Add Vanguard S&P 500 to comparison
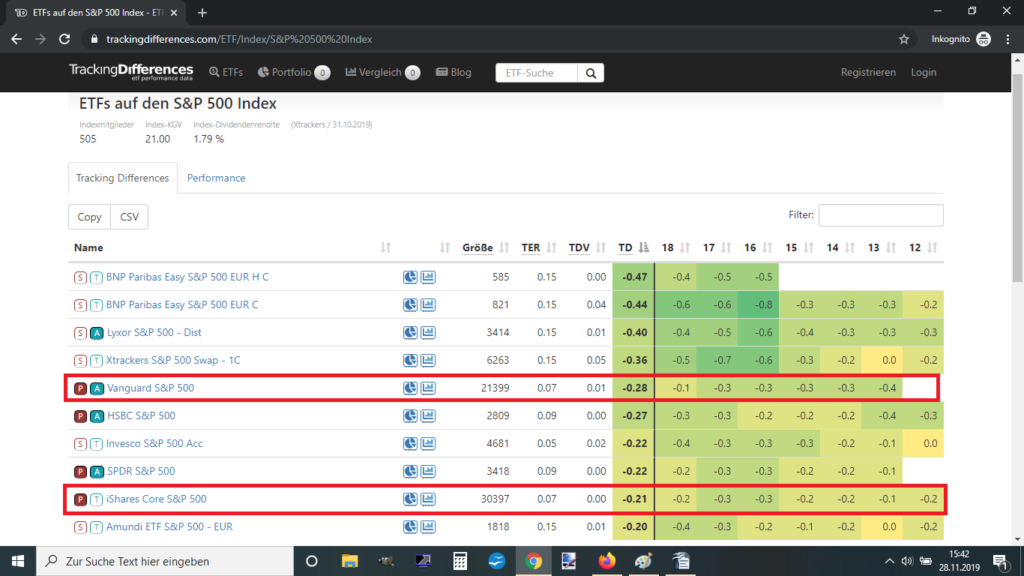This screenshot has width=1024, height=576. pos(428,388)
